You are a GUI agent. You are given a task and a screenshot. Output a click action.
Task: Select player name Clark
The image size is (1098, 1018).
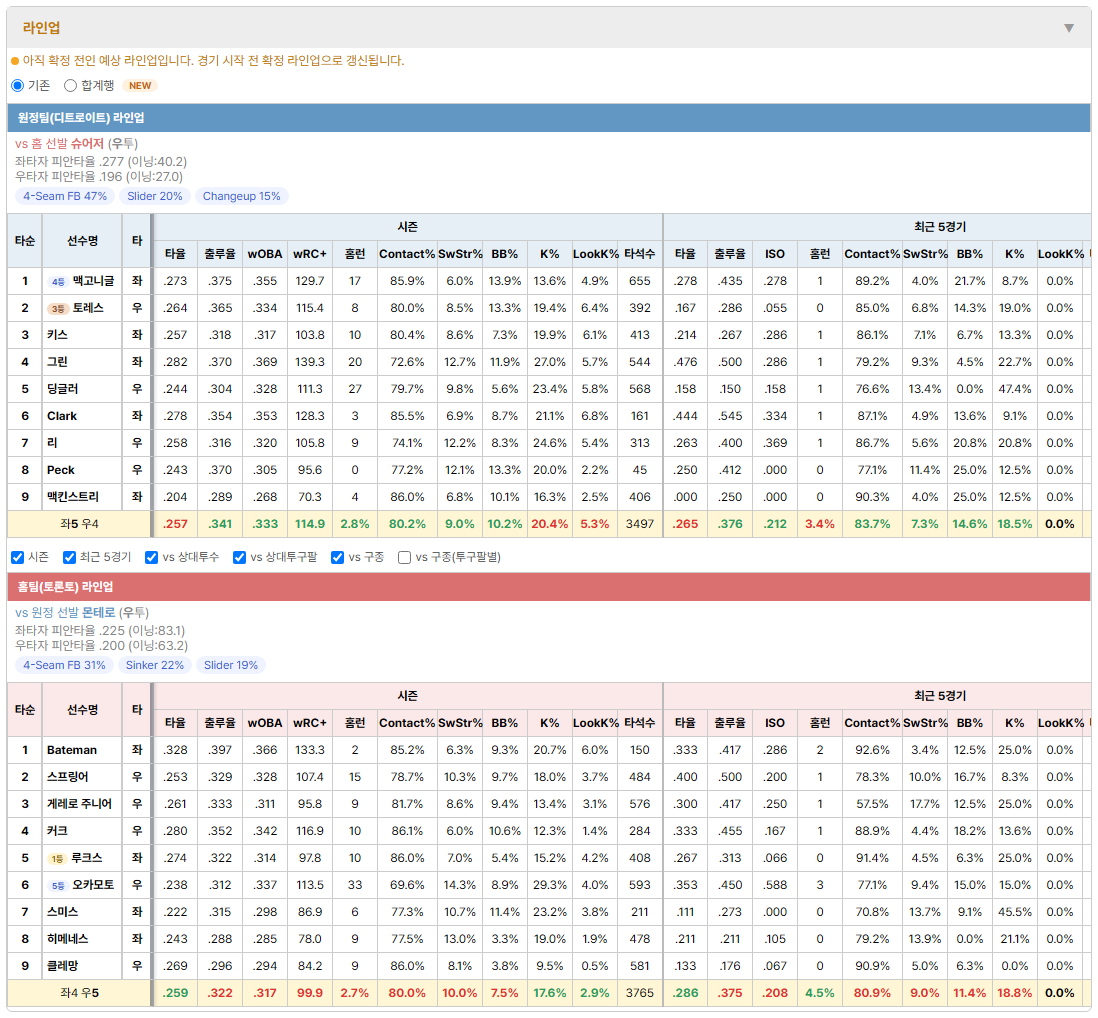click(x=62, y=416)
